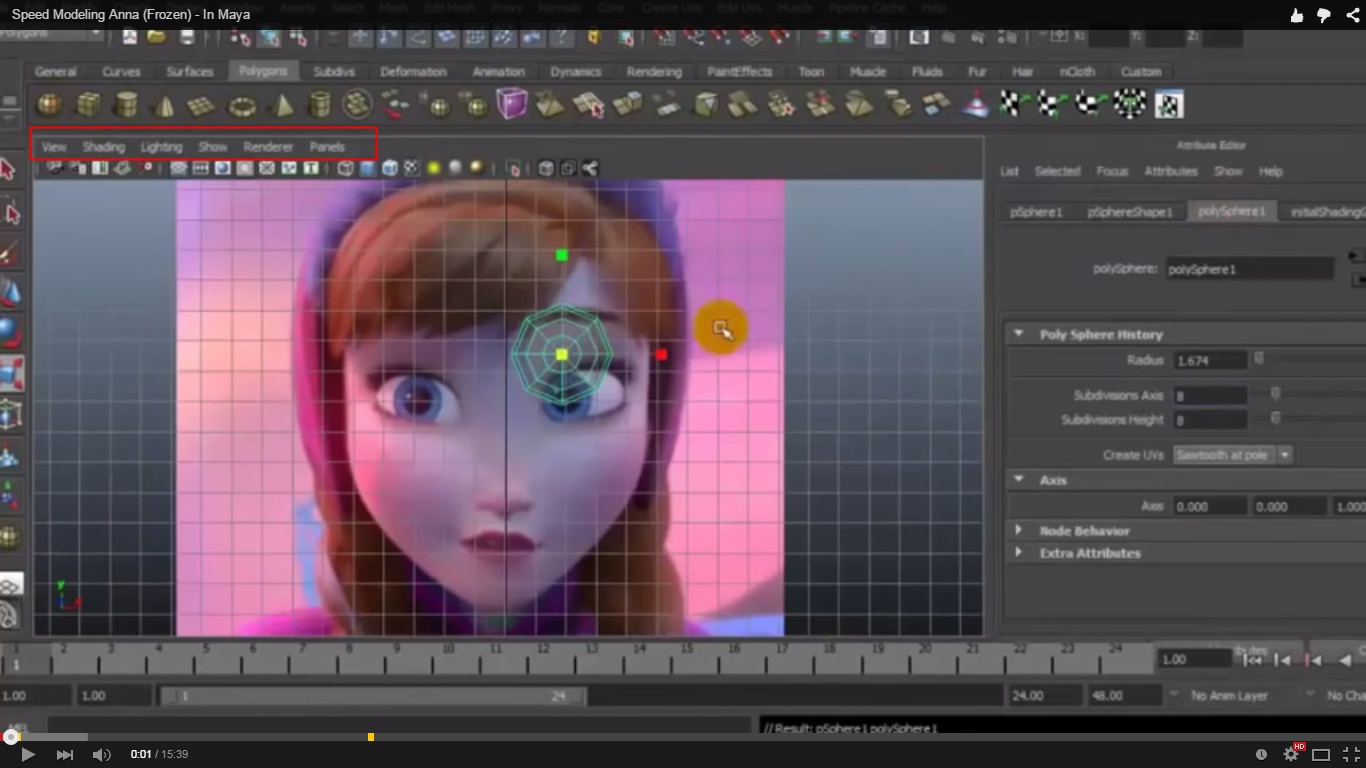
Task: Switch to the Subdivs shelf tab
Action: 334,72
